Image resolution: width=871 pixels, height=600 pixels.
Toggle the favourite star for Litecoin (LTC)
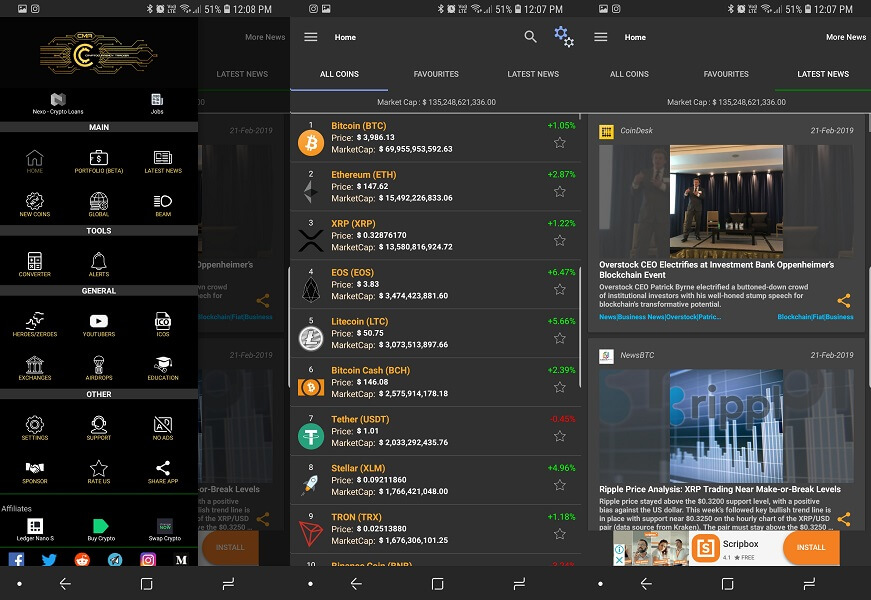tap(560, 338)
